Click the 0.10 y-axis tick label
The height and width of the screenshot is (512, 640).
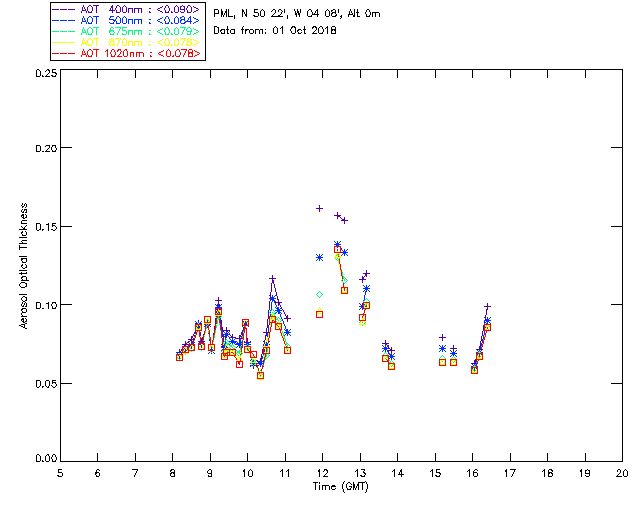tap(46, 305)
